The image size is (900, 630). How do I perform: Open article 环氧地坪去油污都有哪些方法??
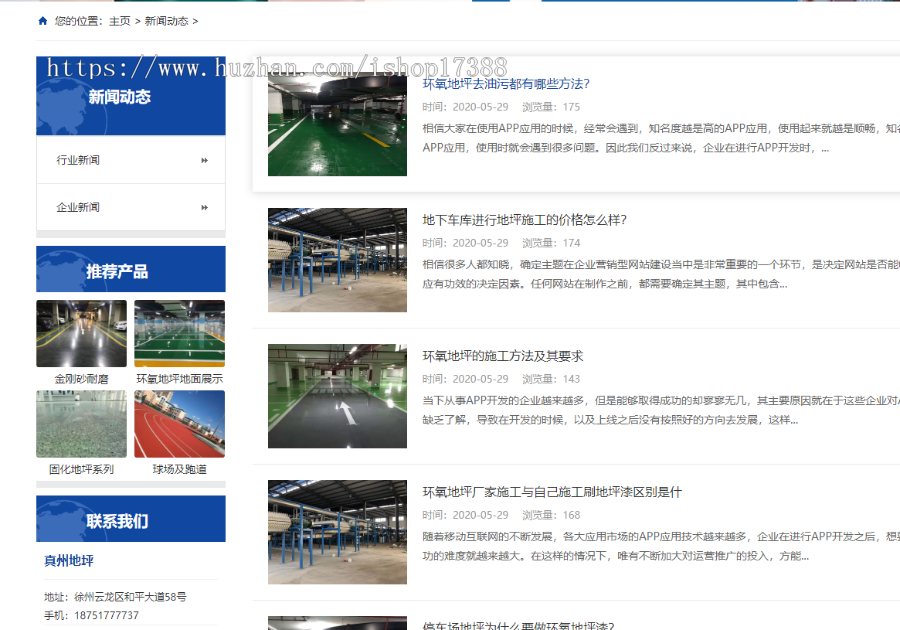coord(506,84)
